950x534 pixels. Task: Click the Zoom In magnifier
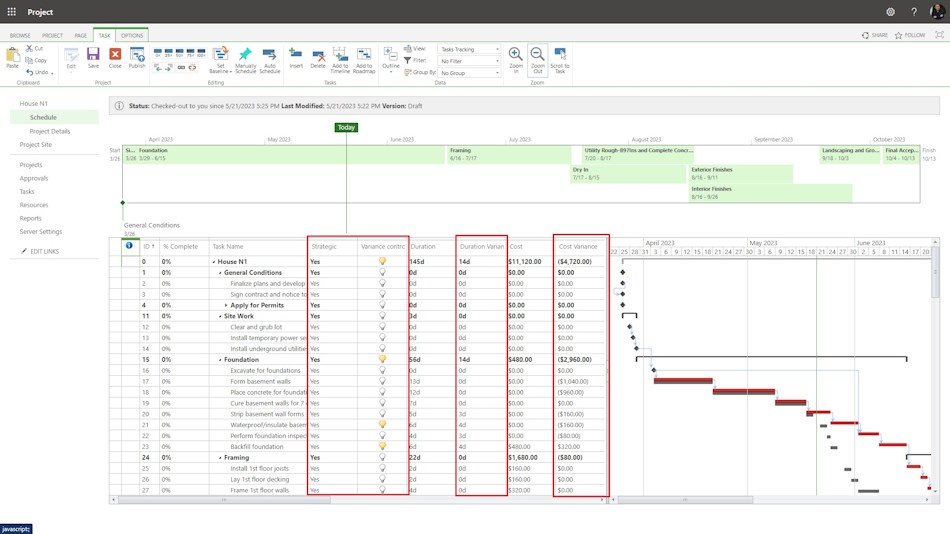click(x=516, y=55)
